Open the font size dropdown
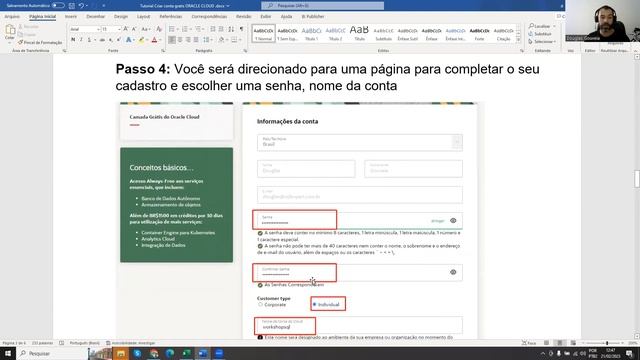Viewport: 640px width, 360px height. point(119,29)
